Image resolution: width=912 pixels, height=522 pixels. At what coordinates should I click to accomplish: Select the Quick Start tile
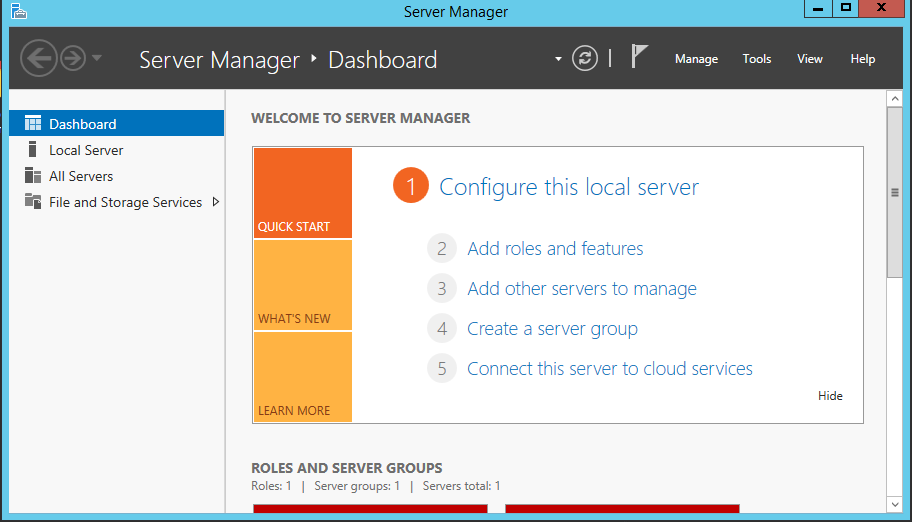click(x=303, y=193)
